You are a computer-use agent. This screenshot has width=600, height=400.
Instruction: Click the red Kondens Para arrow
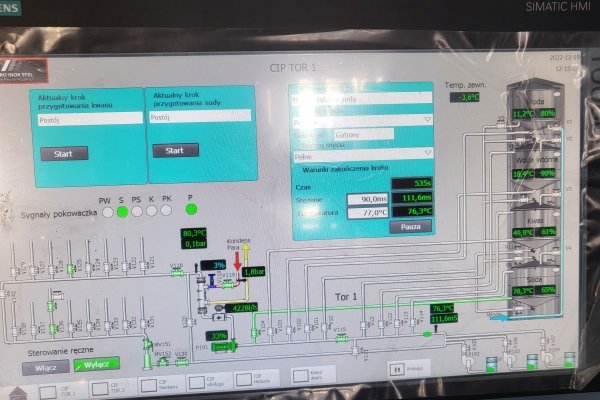237,261
